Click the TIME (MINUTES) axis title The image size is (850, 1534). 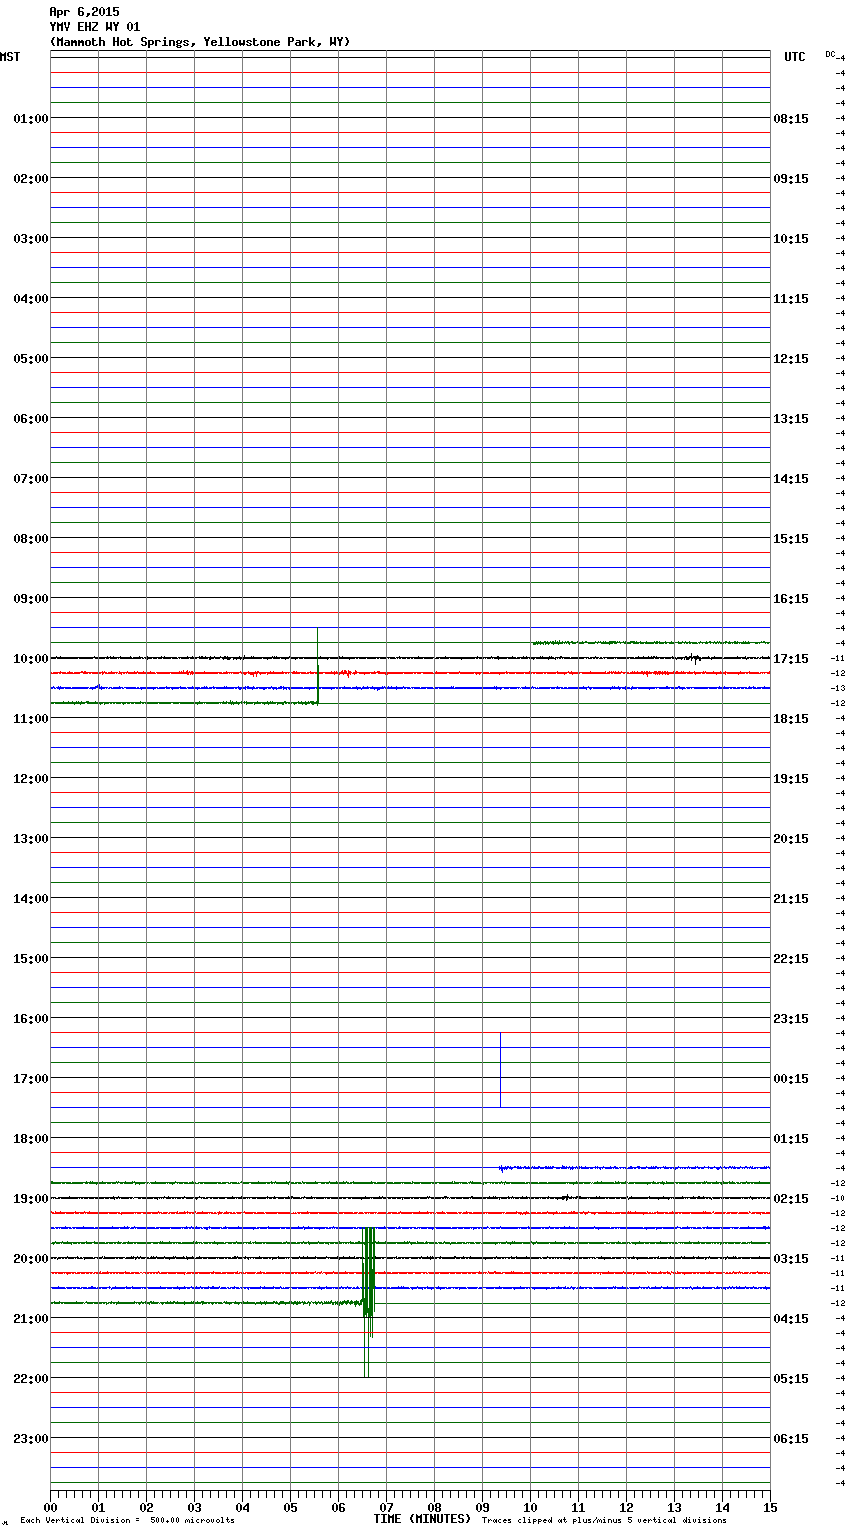click(x=422, y=1519)
